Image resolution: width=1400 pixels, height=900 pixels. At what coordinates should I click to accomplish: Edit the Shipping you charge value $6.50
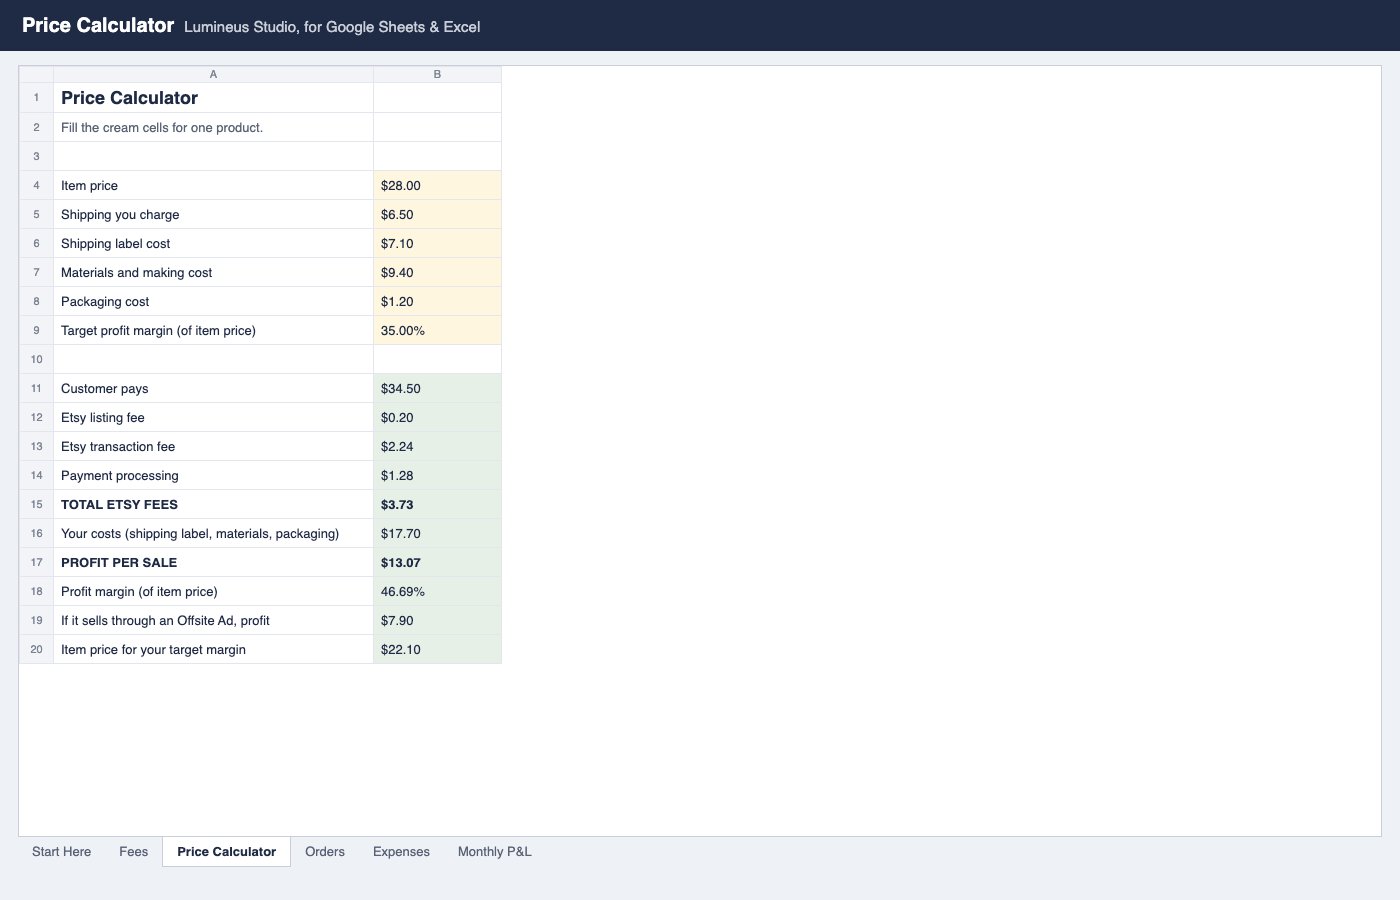[437, 214]
